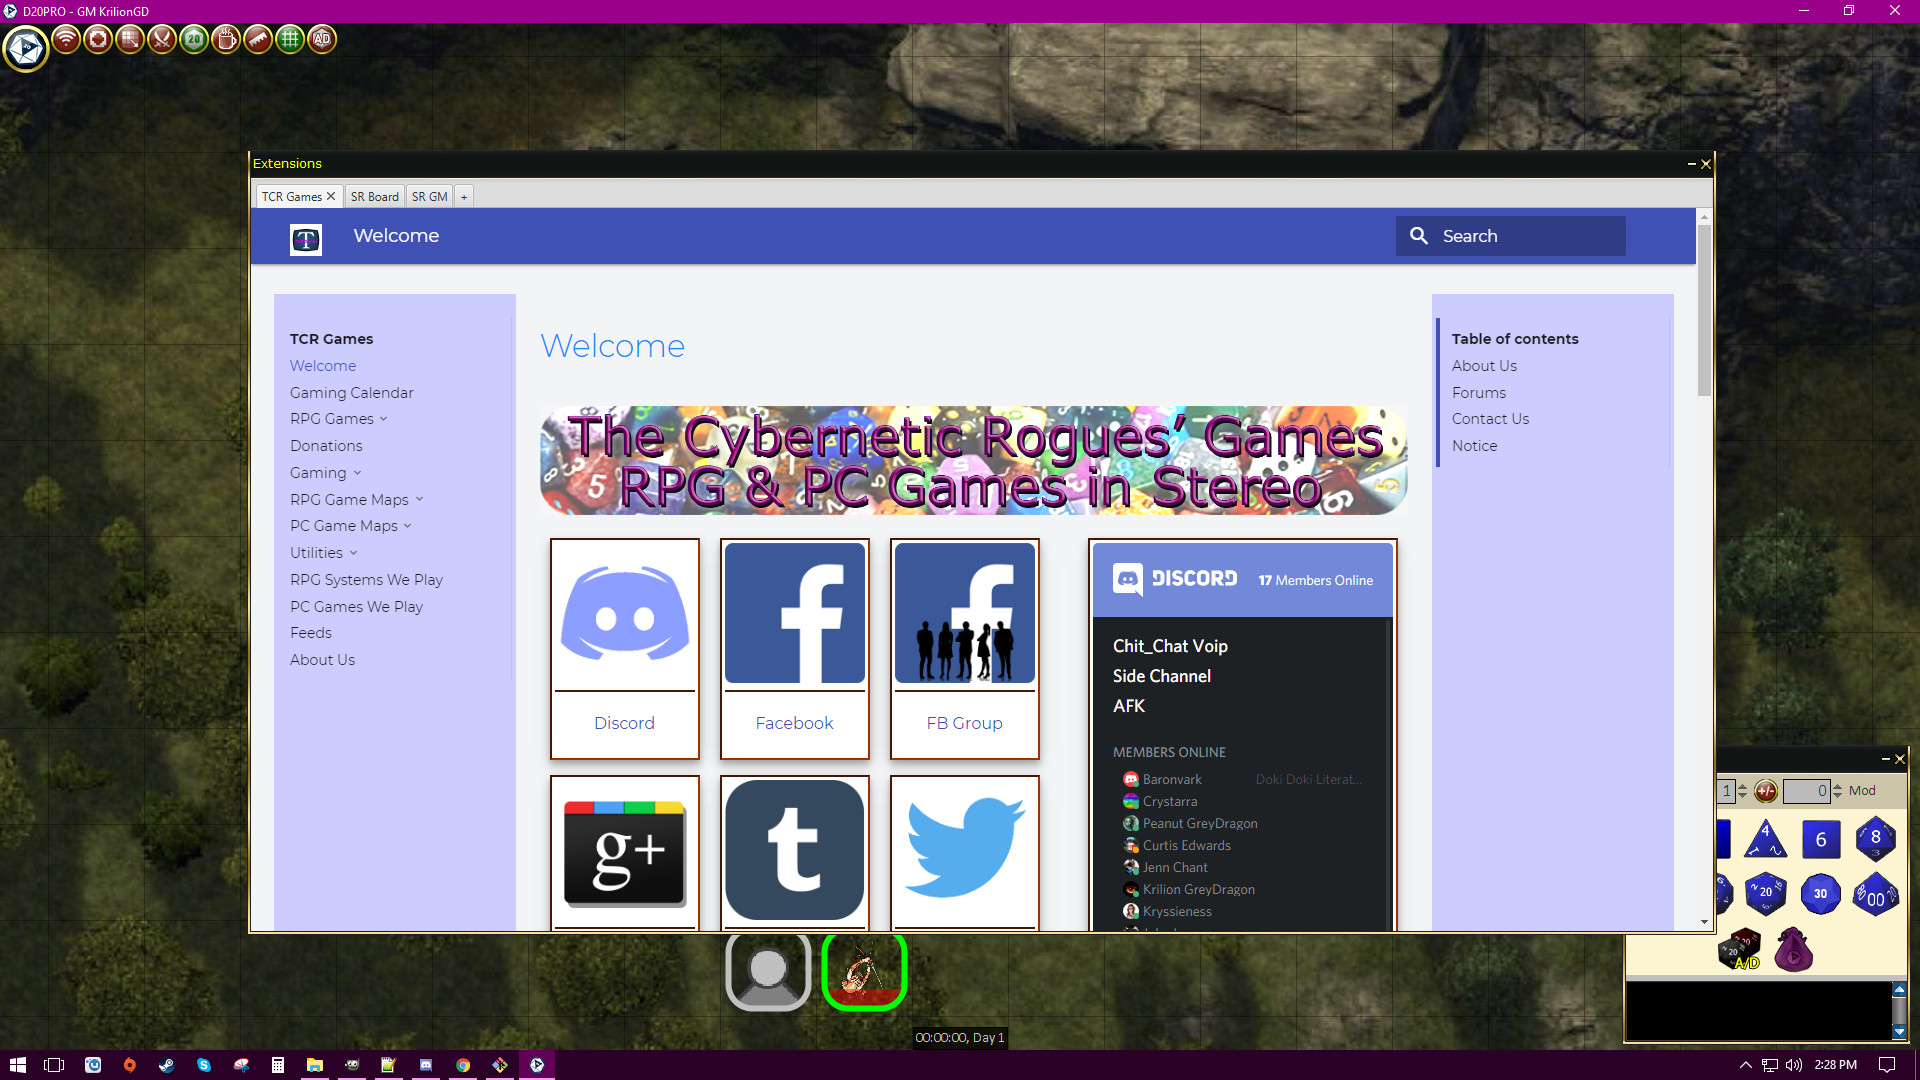Open the D20PRO main d20 menu icon
This screenshot has height=1080, width=1920.
26,48
